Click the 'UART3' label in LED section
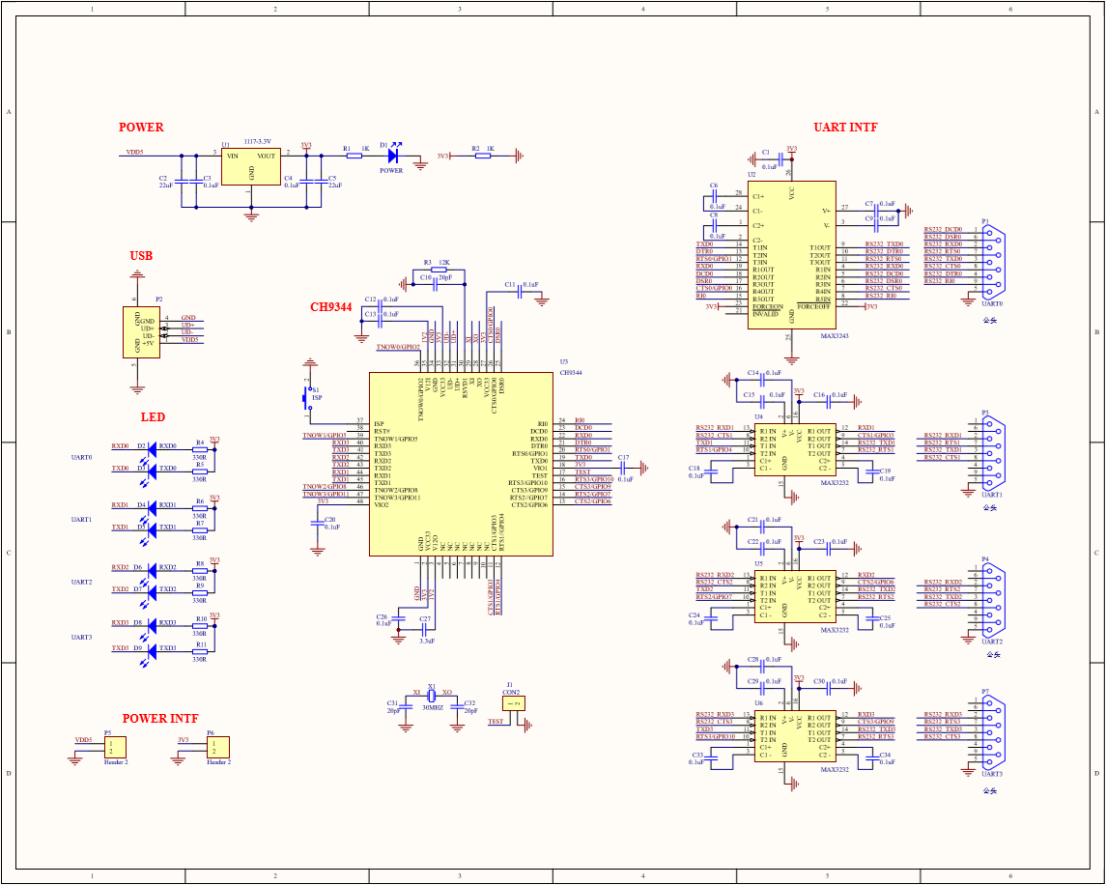 click(82, 637)
